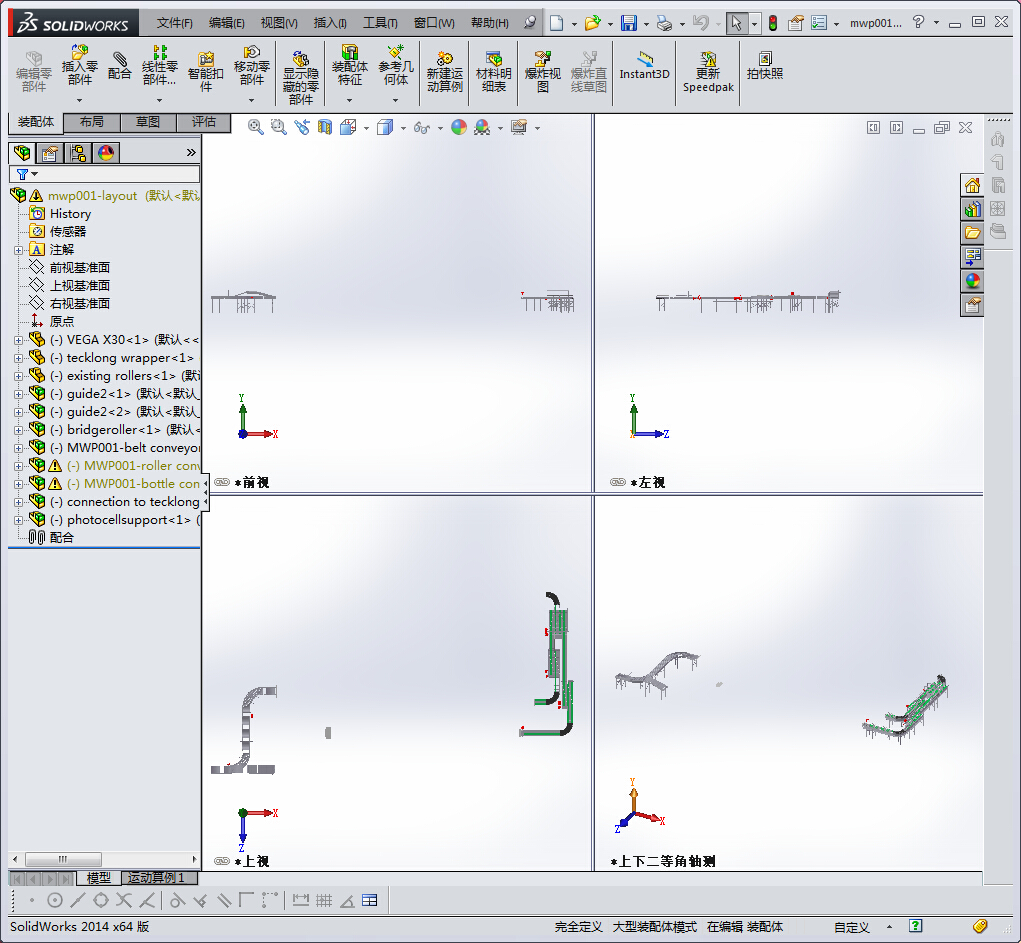Open the 文件(F) menu

tap(175, 23)
